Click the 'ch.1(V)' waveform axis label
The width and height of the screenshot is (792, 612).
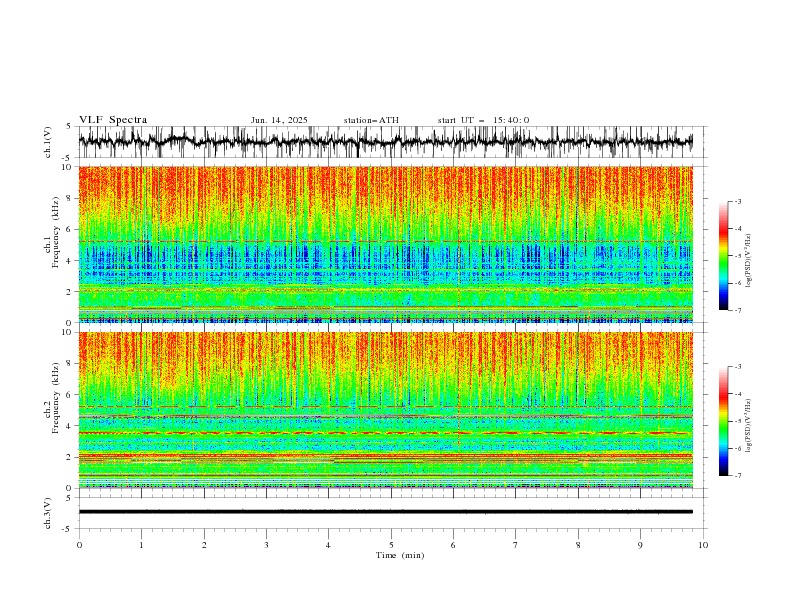pos(48,142)
